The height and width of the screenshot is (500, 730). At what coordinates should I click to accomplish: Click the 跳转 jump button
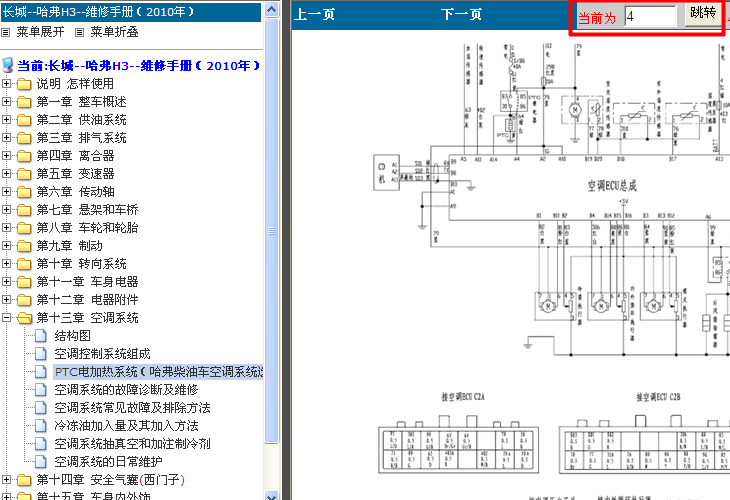[x=703, y=14]
